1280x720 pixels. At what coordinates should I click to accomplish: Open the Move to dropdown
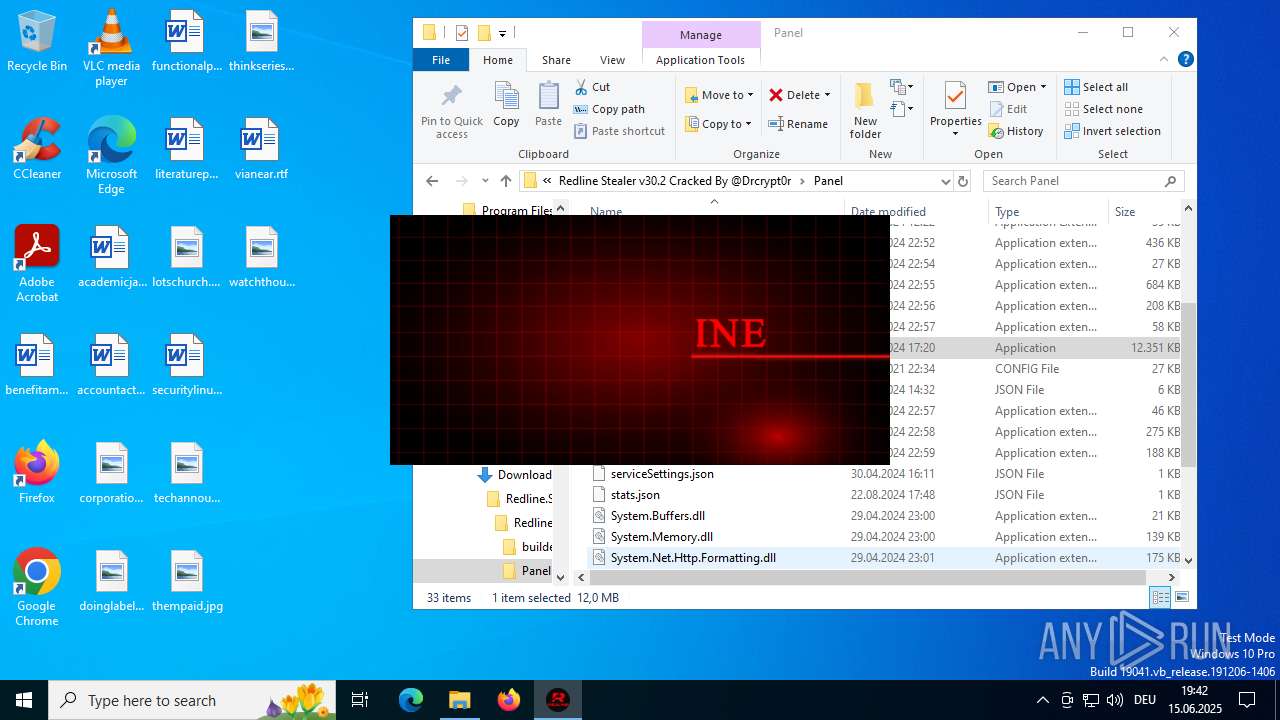pos(719,95)
